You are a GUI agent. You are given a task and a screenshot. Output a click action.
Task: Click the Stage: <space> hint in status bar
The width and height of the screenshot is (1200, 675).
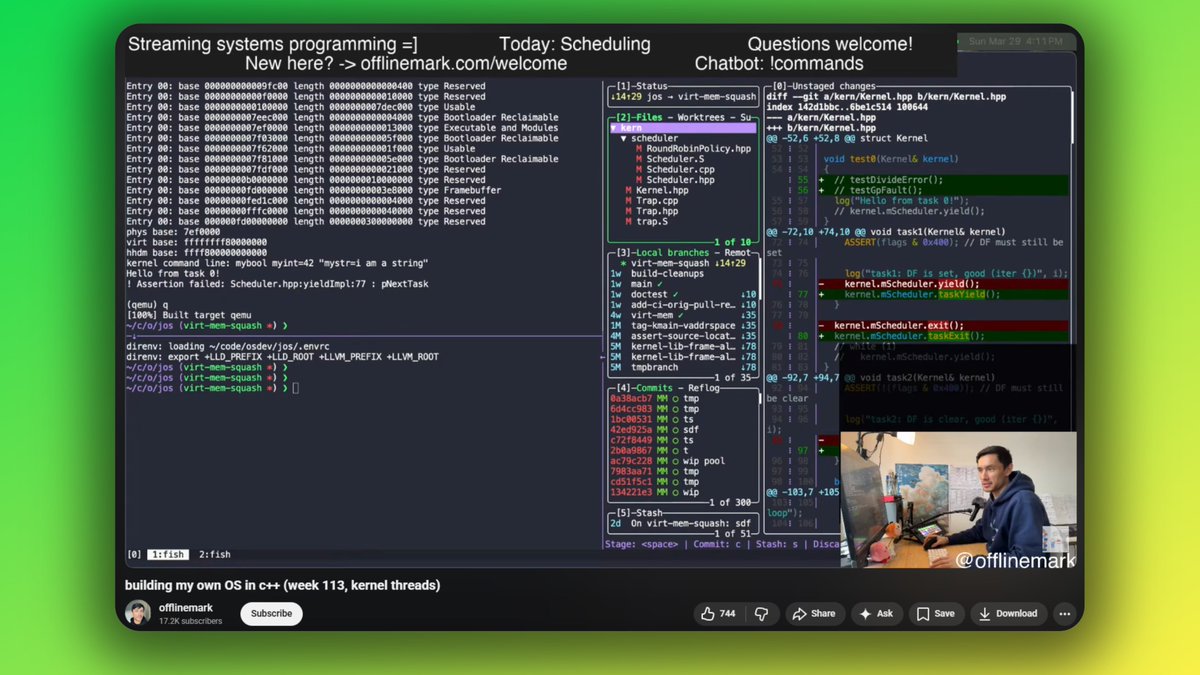pyautogui.click(x=641, y=545)
